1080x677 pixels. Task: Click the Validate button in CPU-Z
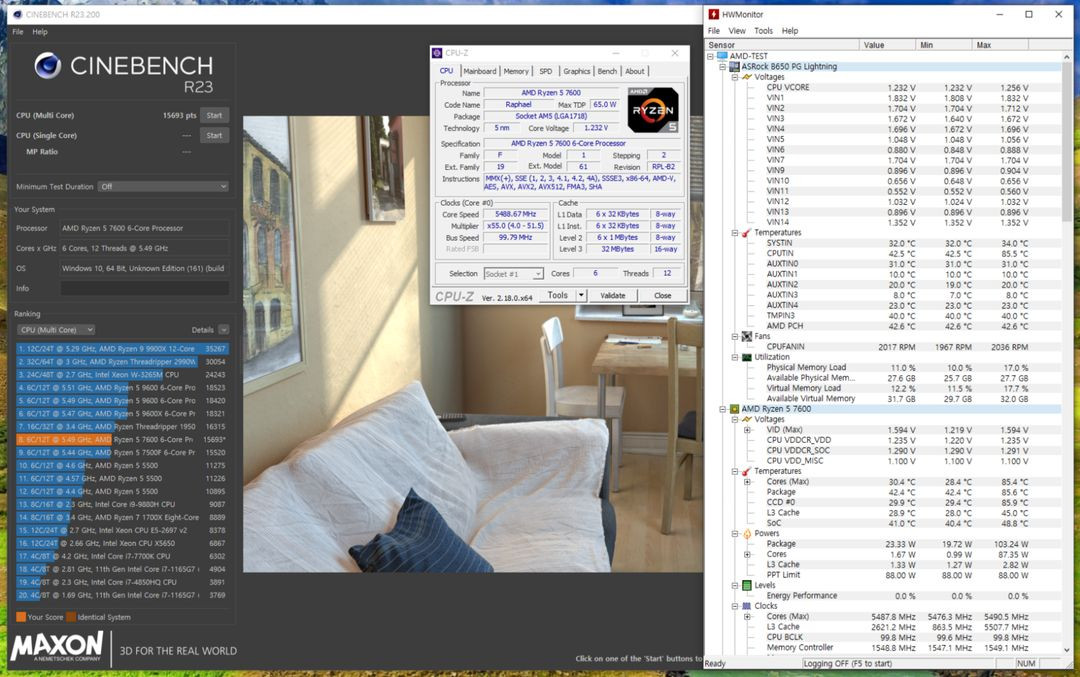[x=612, y=295]
